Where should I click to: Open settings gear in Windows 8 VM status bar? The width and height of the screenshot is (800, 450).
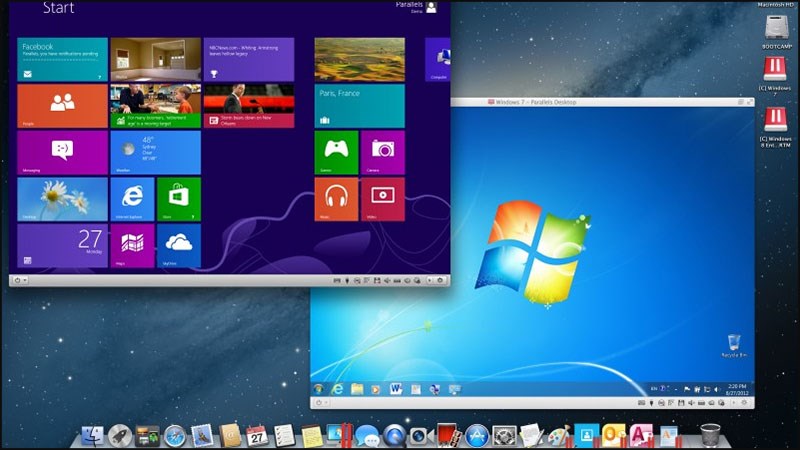(441, 280)
